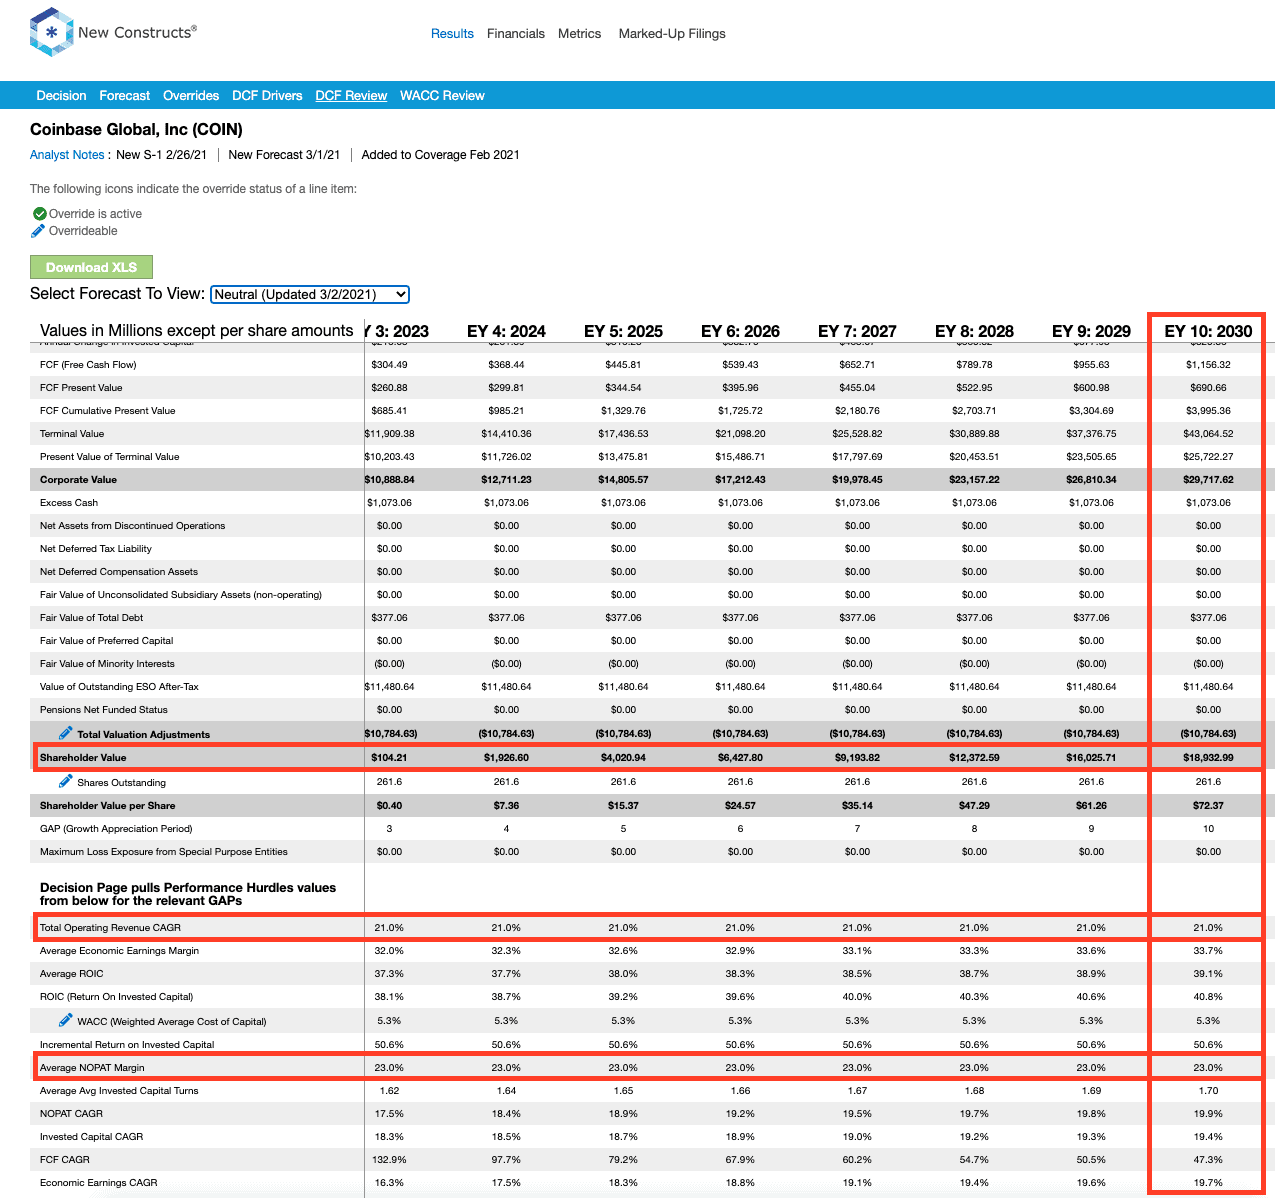1275x1198 pixels.
Task: Click FCF (Free Cash Flow) row label
Action: 88,365
